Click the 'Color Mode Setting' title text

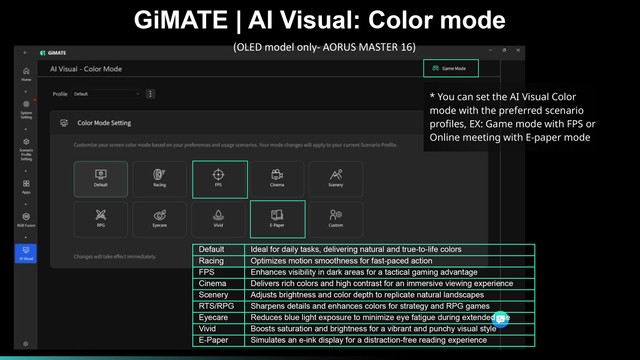coord(104,123)
